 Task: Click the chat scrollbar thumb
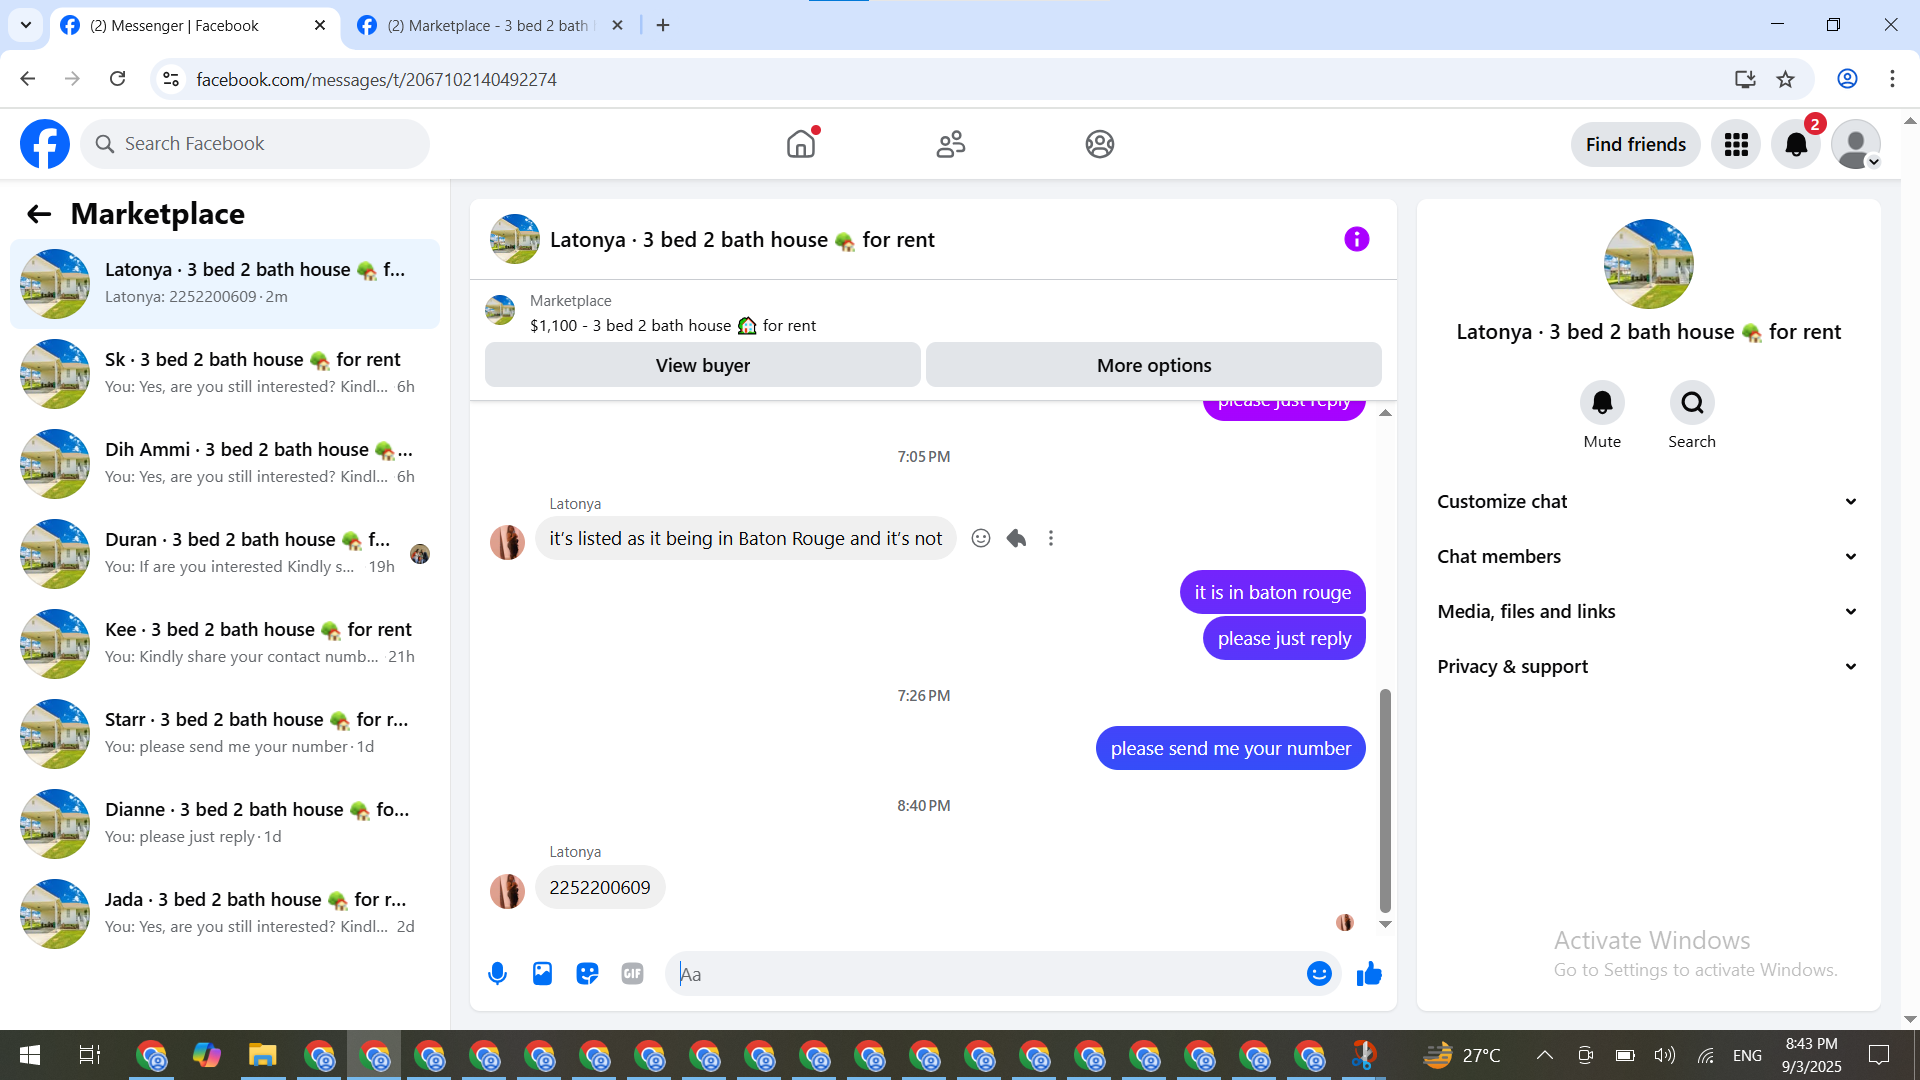1385,800
